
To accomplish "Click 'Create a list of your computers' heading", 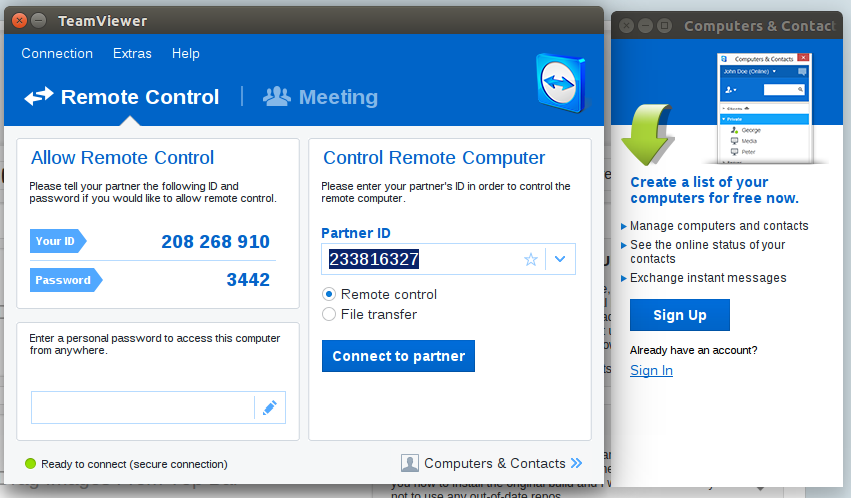I will point(714,190).
